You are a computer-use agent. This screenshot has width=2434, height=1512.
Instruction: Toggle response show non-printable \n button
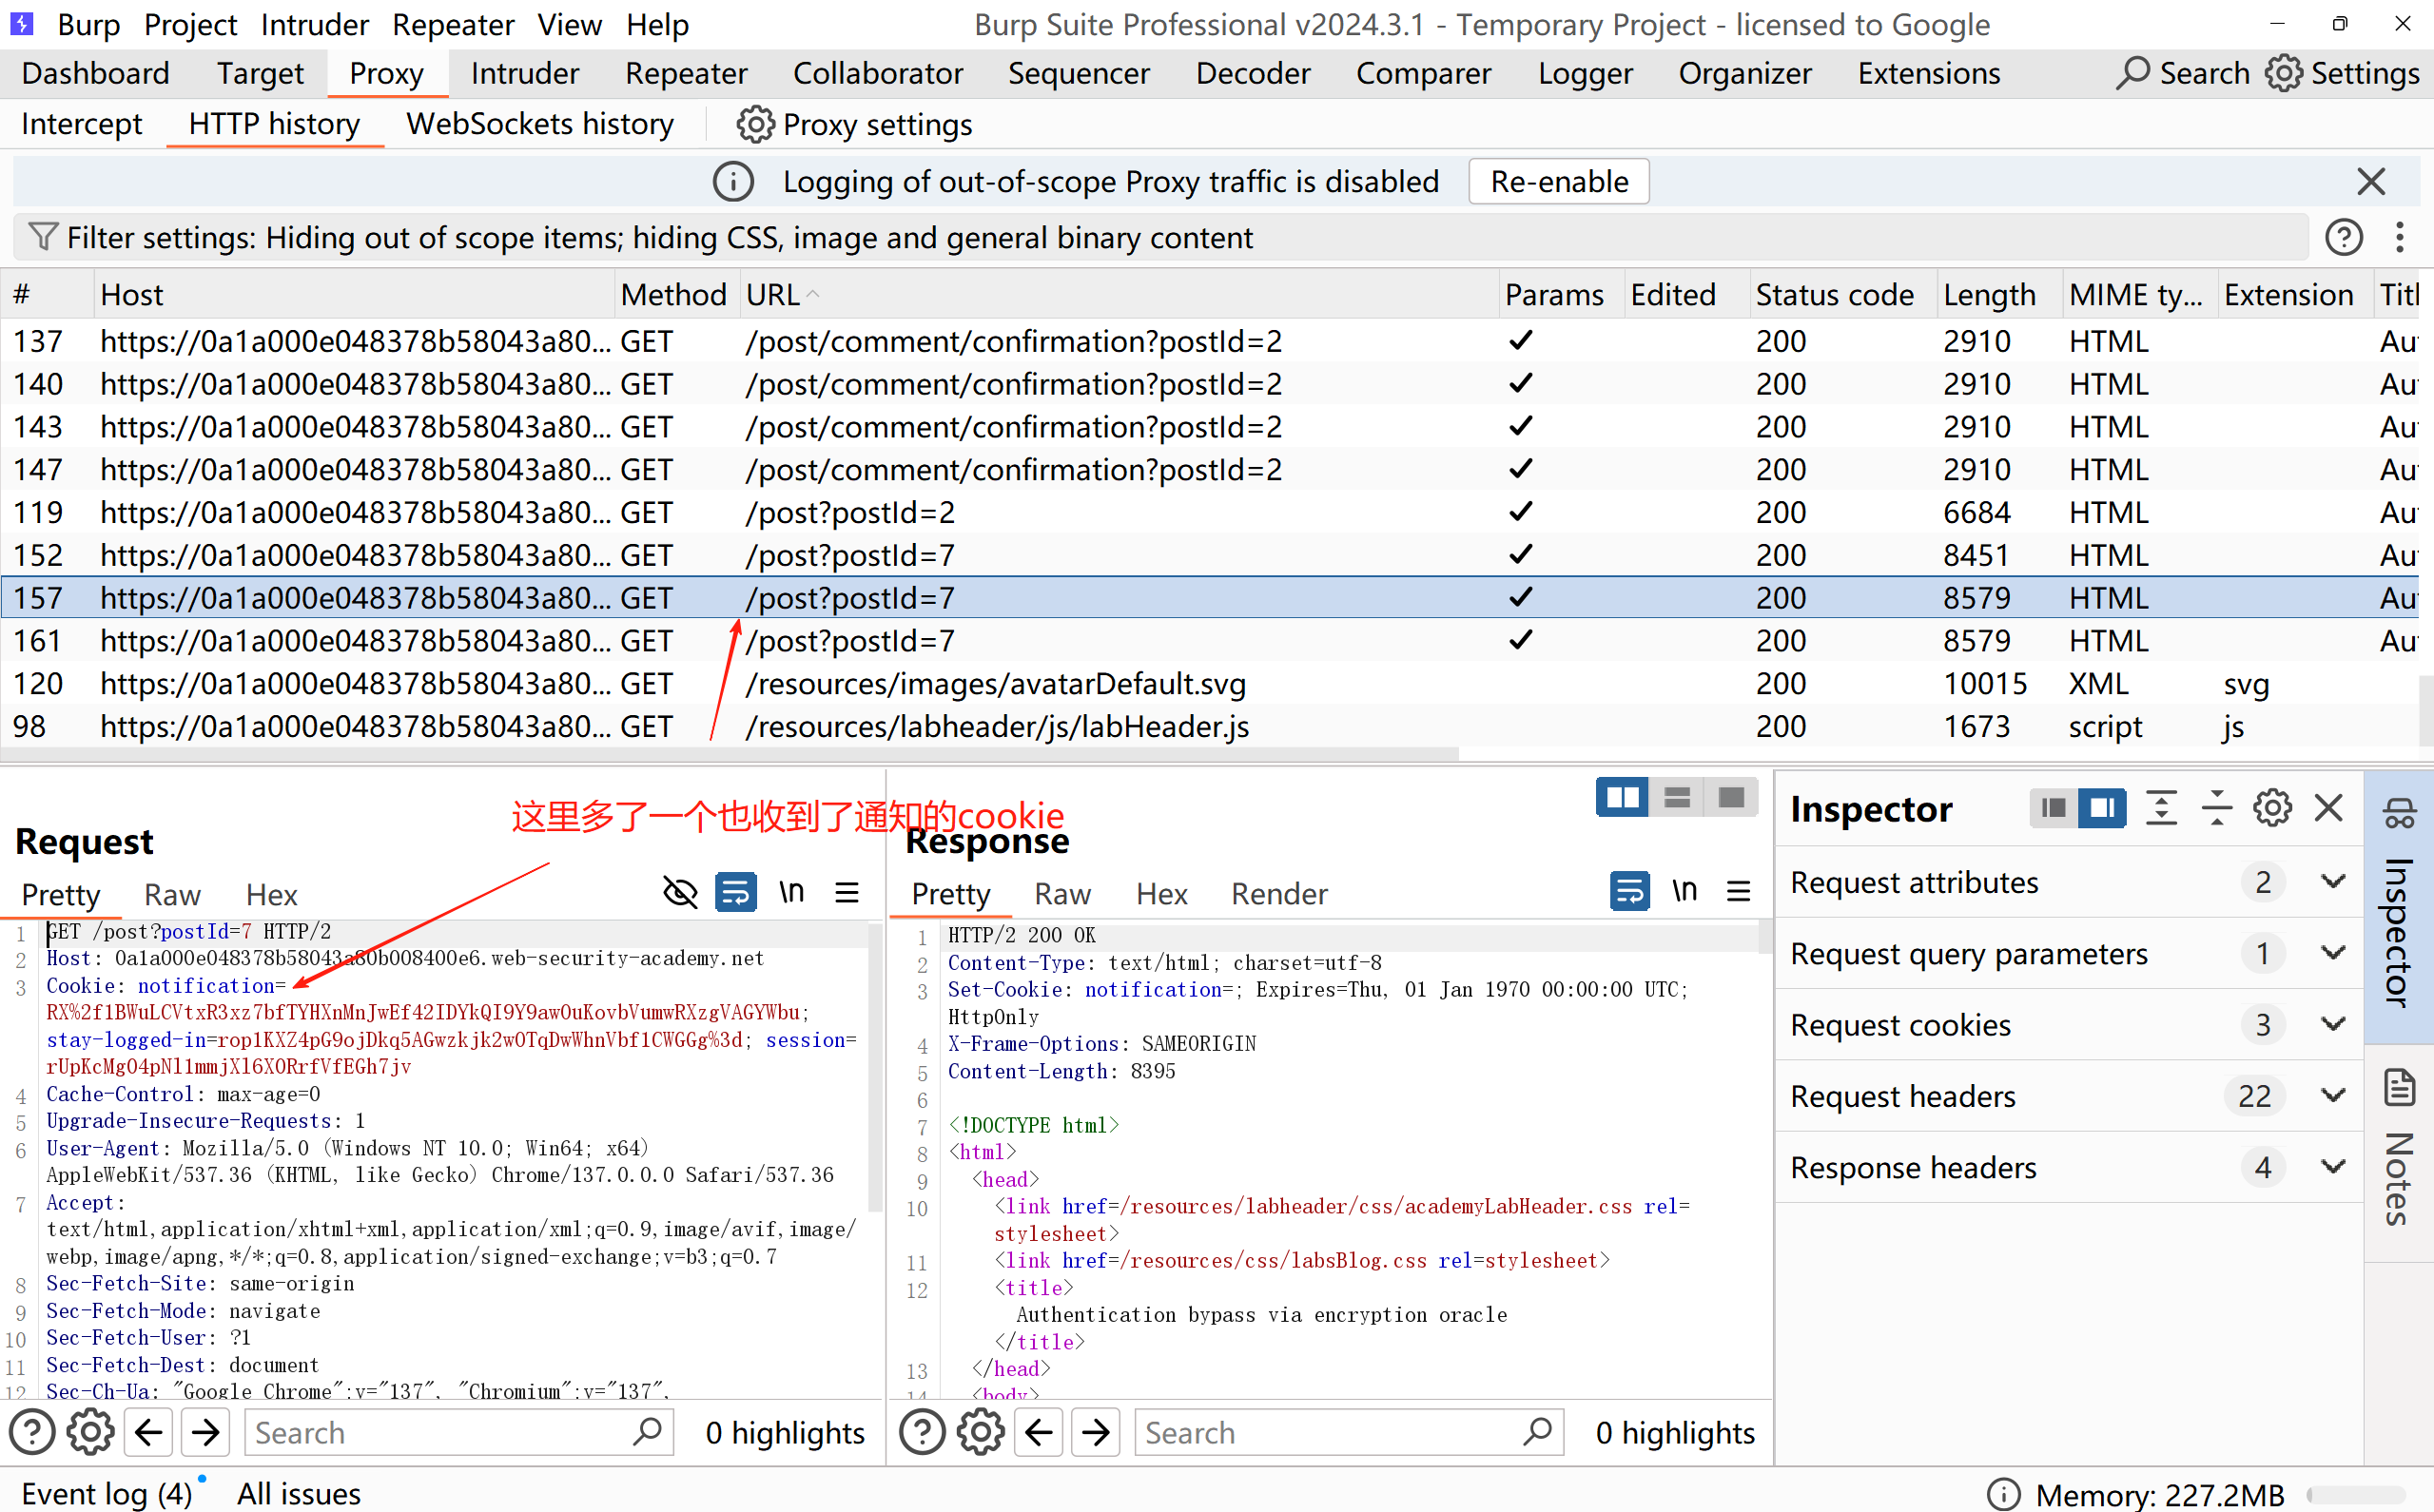[1684, 892]
